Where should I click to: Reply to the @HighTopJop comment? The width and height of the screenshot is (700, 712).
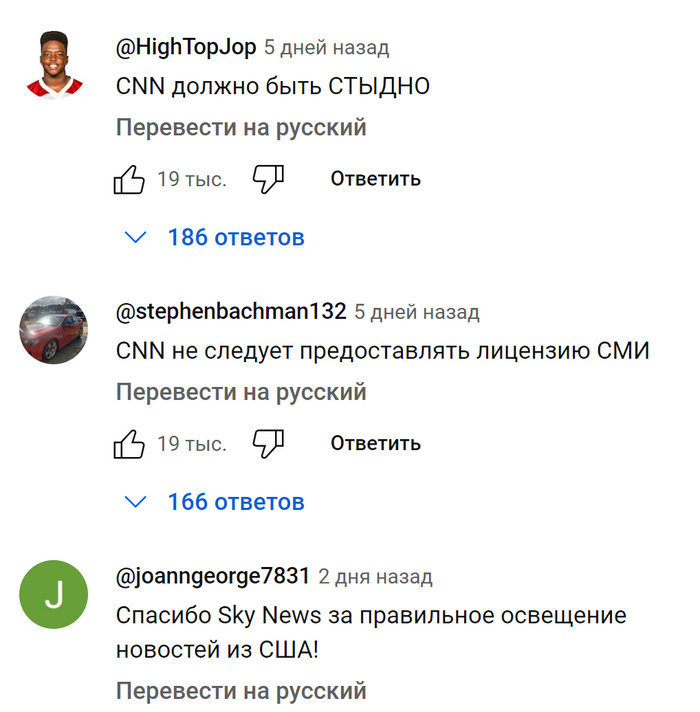(375, 179)
